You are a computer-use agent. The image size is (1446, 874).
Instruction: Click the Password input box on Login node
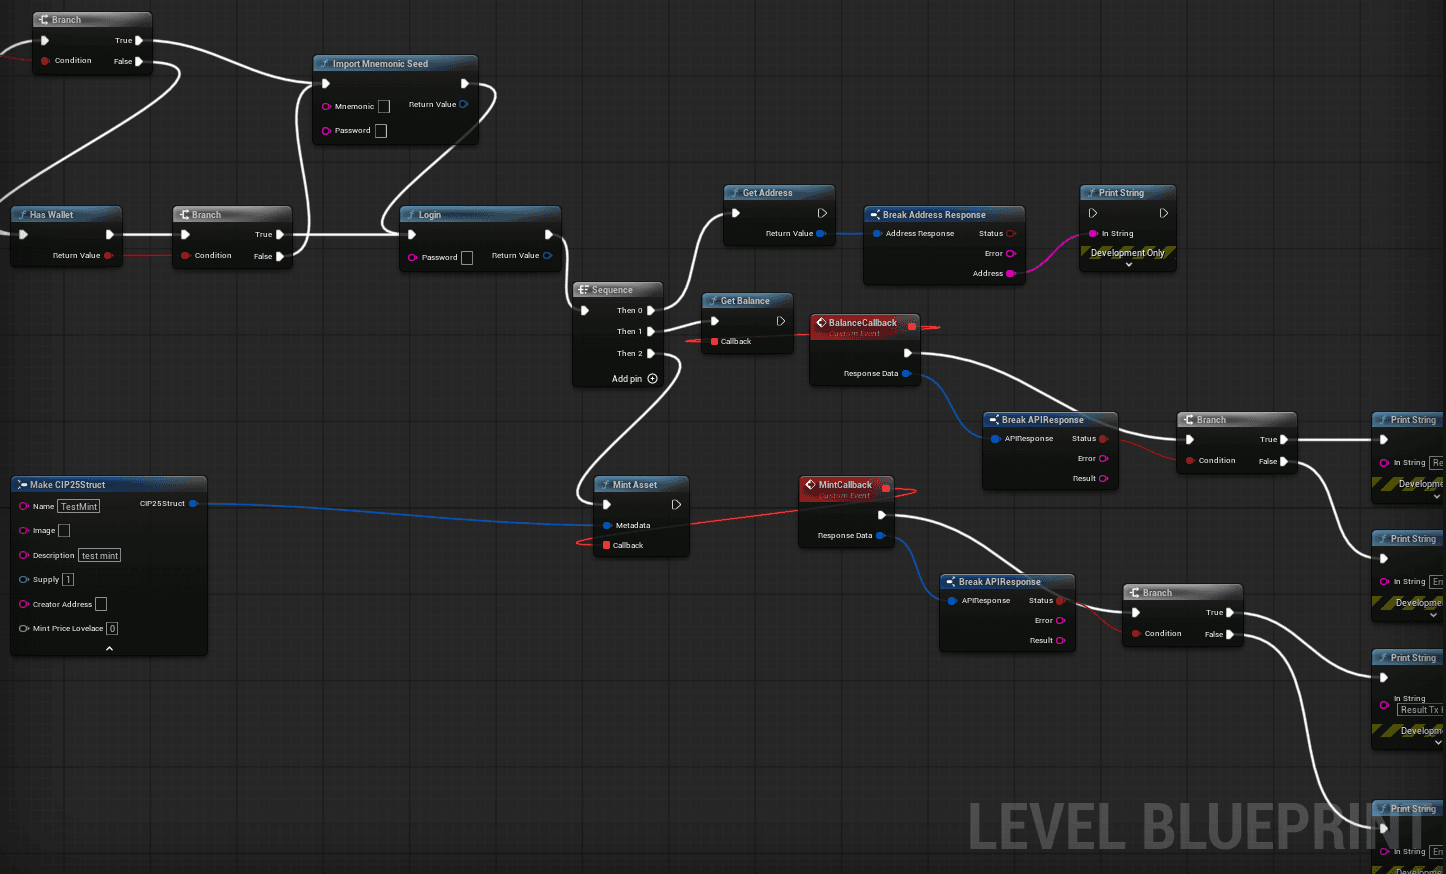coord(467,258)
